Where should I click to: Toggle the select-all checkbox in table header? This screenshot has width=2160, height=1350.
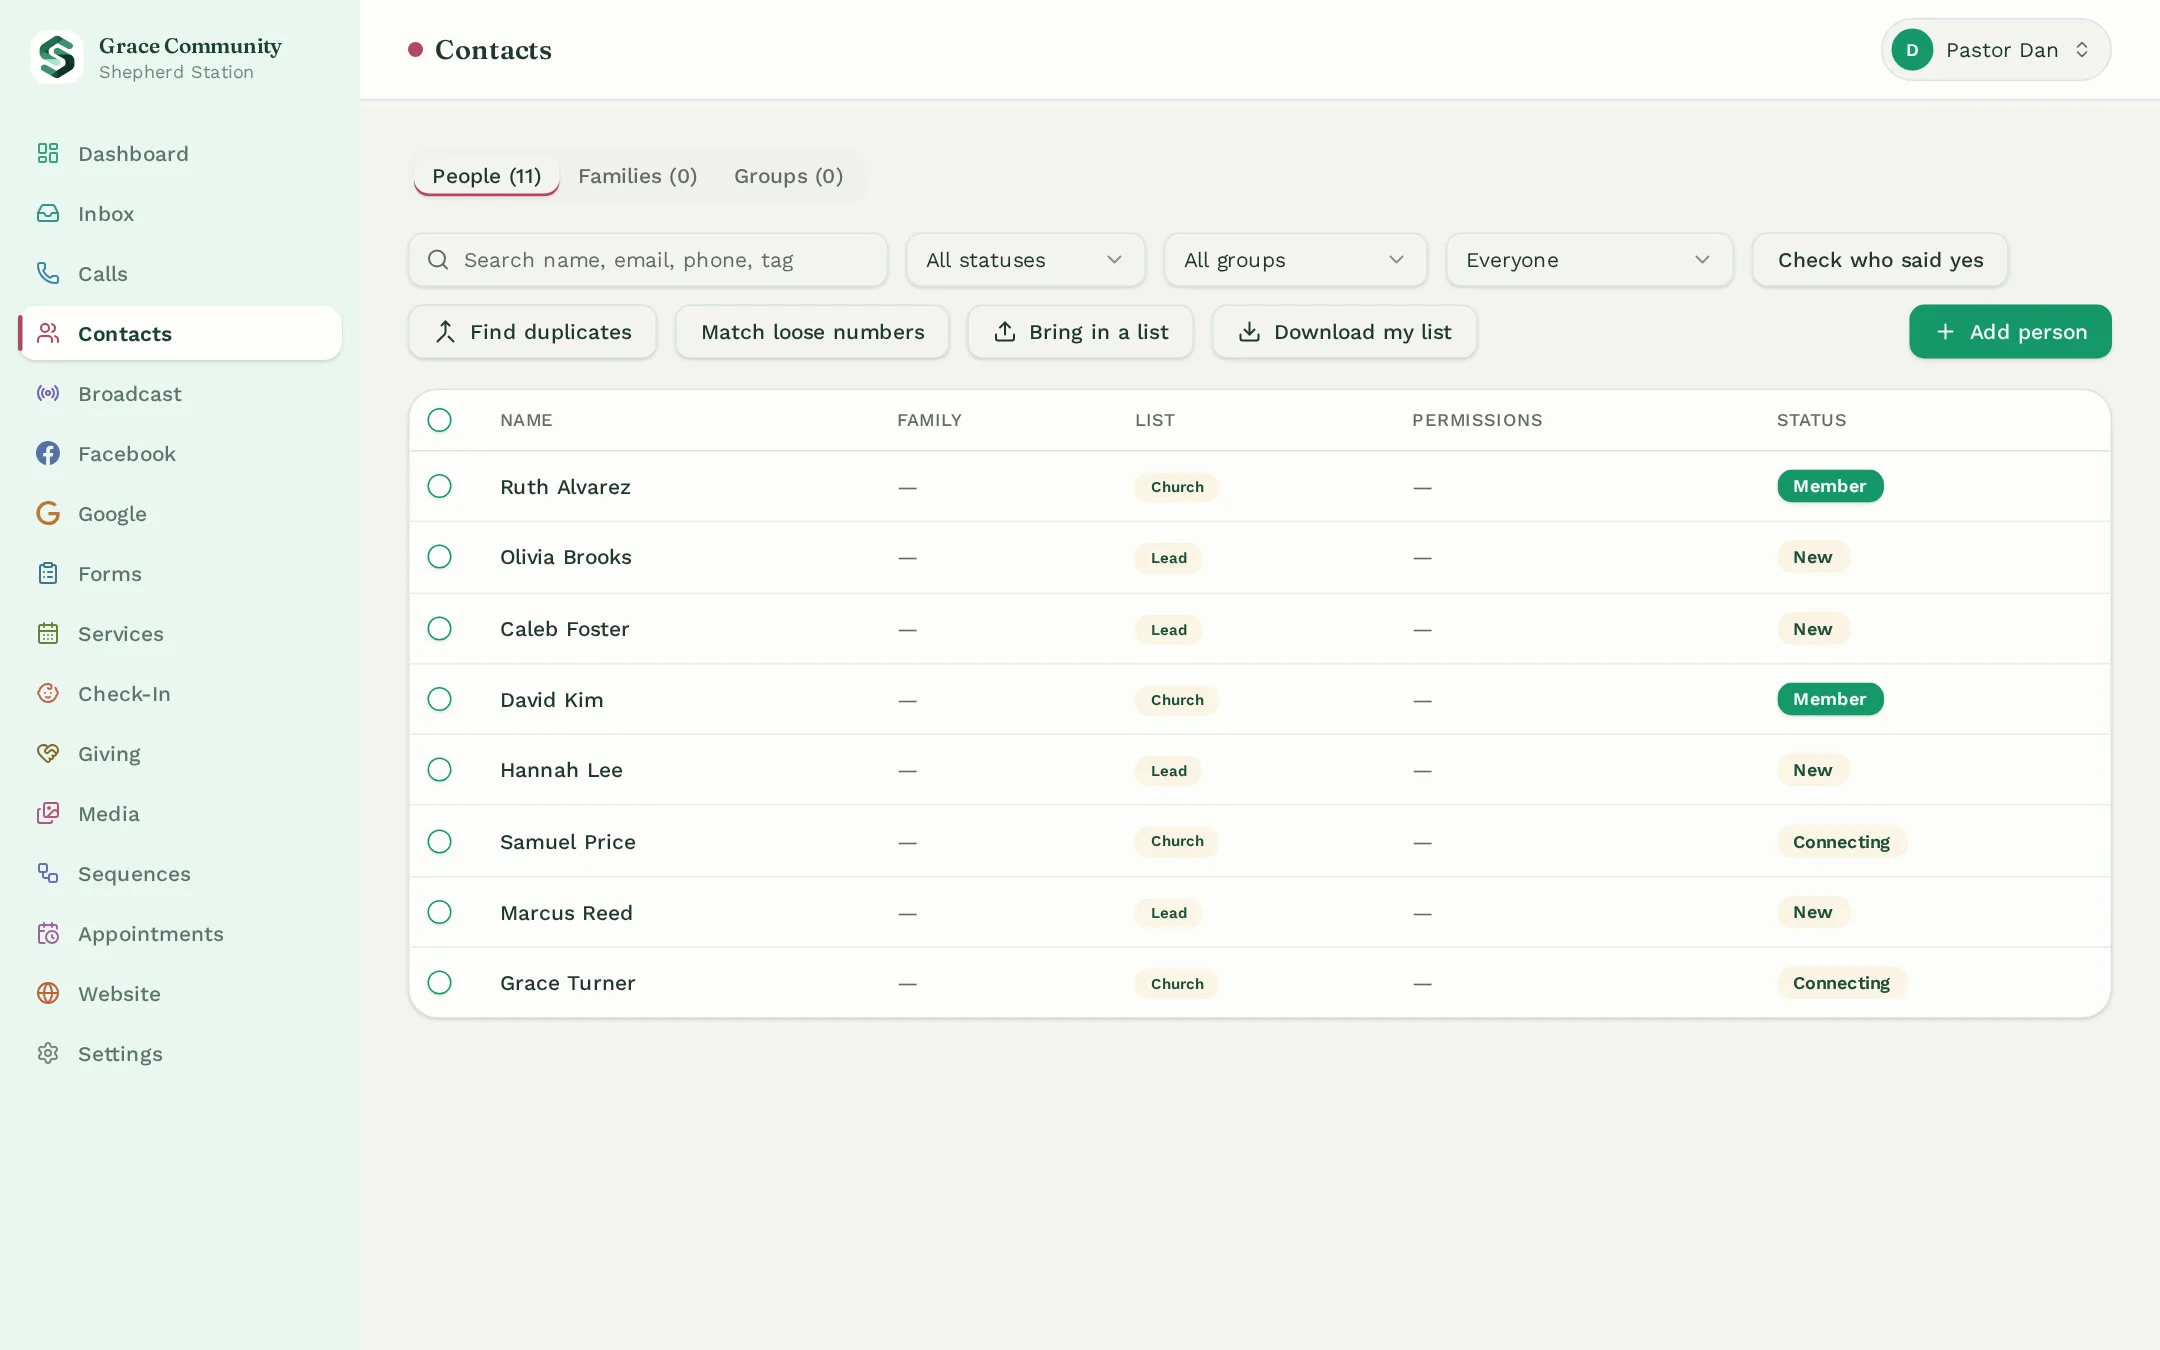pos(439,420)
